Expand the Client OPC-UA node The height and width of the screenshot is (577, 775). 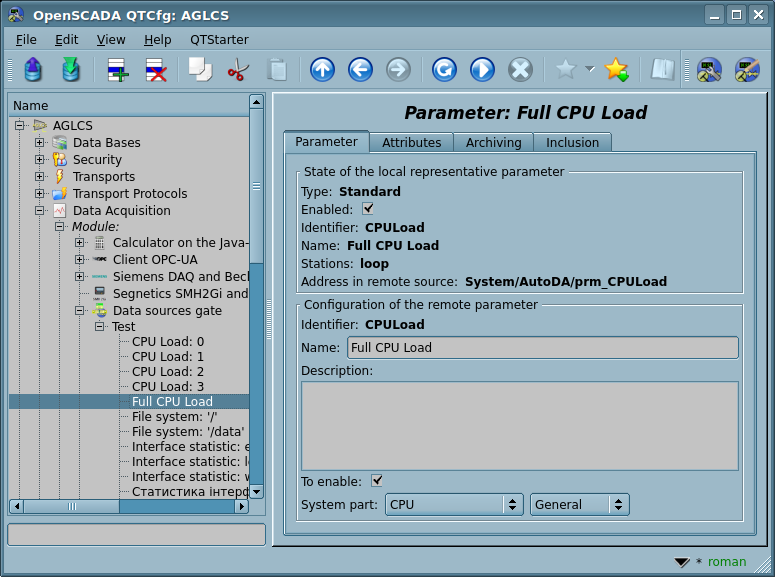click(x=79, y=259)
